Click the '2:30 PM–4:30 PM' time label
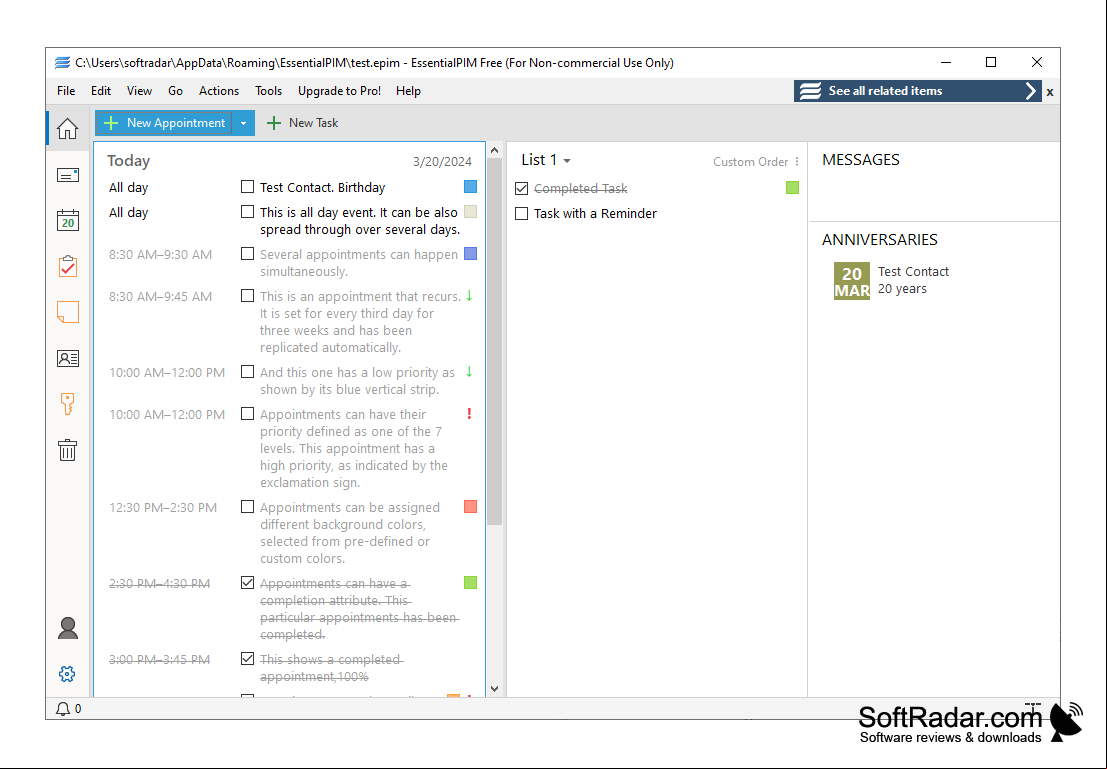Image resolution: width=1107 pixels, height=769 pixels. (160, 584)
